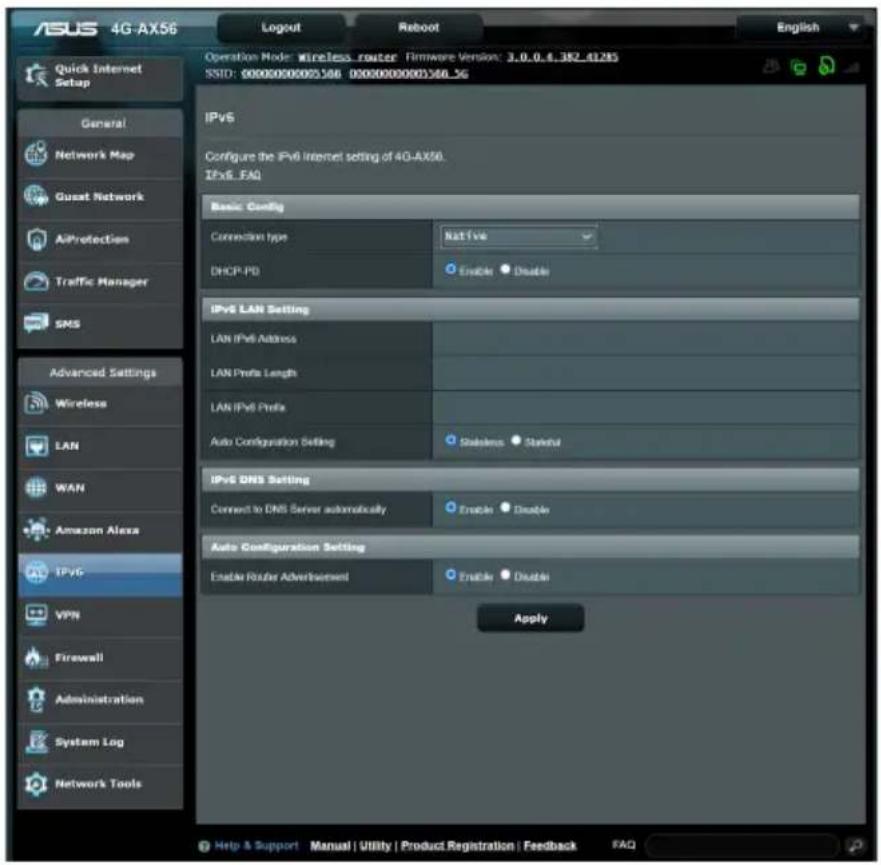The image size is (881, 865).
Task: Click the FAQ search input field
Action: click(x=743, y=845)
